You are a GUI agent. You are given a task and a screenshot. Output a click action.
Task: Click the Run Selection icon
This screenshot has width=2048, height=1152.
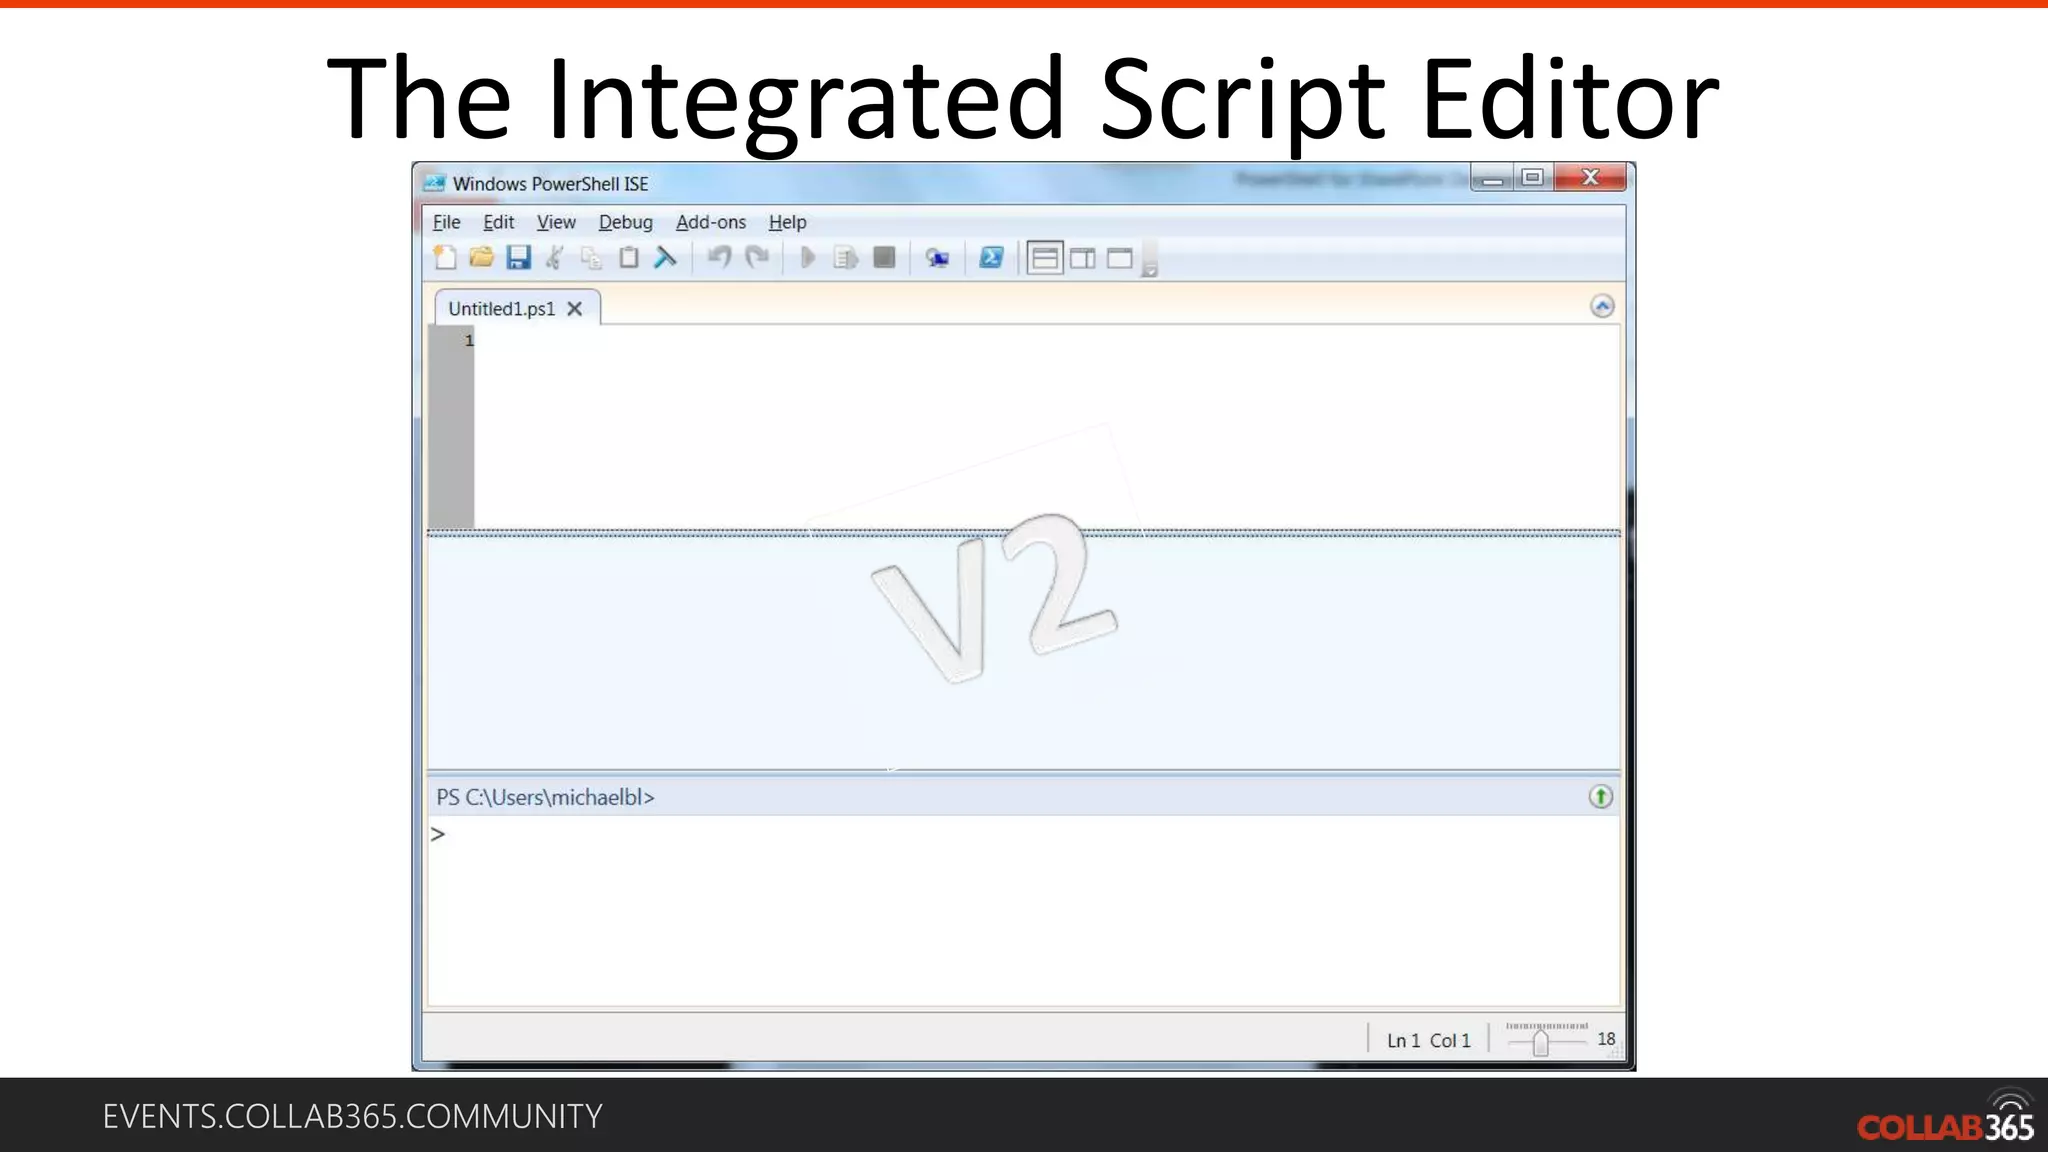[x=846, y=258]
